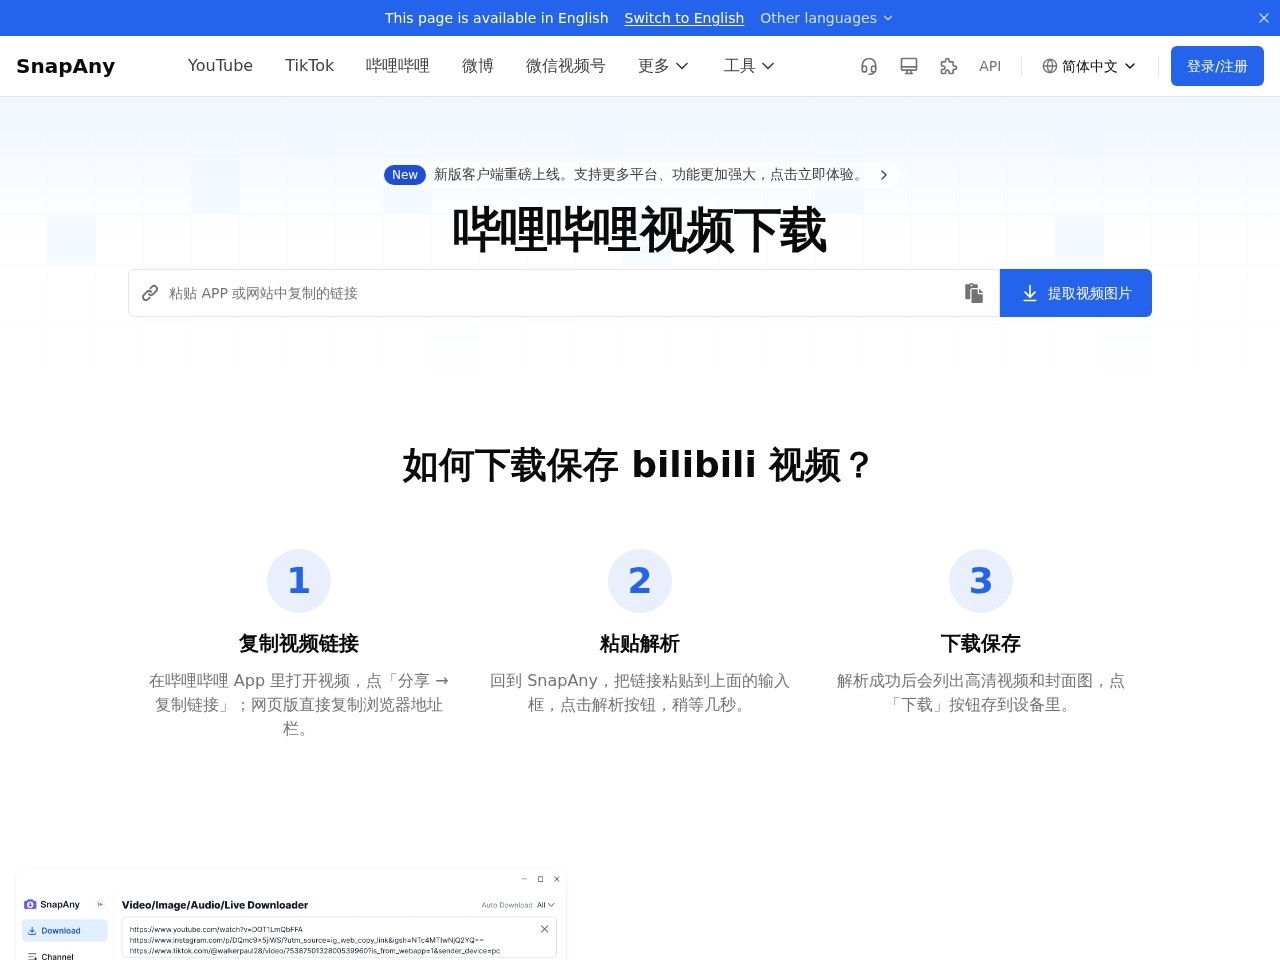This screenshot has height=960, width=1280.
Task: Click the 粘贴解析 heading
Action: click(x=640, y=643)
